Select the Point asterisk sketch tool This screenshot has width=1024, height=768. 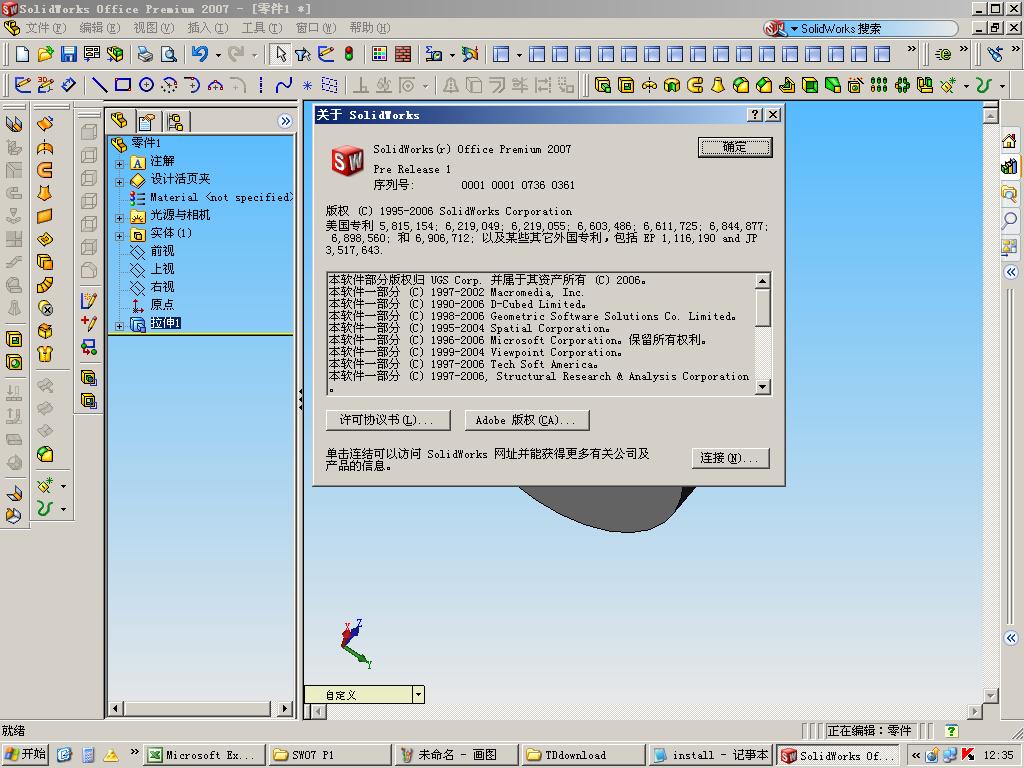point(307,85)
